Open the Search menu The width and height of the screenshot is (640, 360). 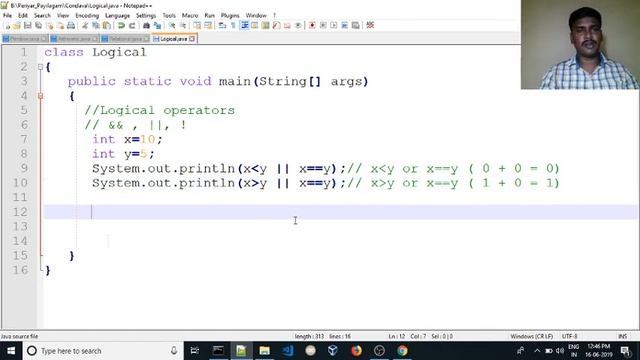click(42, 16)
